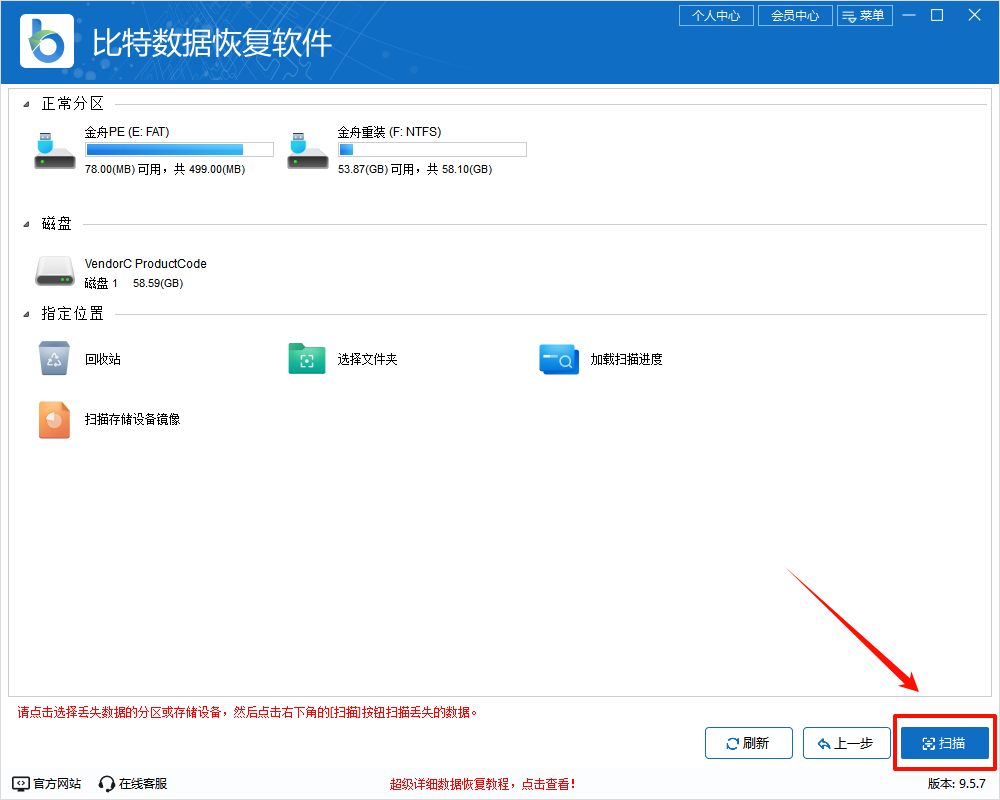This screenshot has width=1000, height=800.
Task: Go back using the 上一步 button
Action: 846,743
